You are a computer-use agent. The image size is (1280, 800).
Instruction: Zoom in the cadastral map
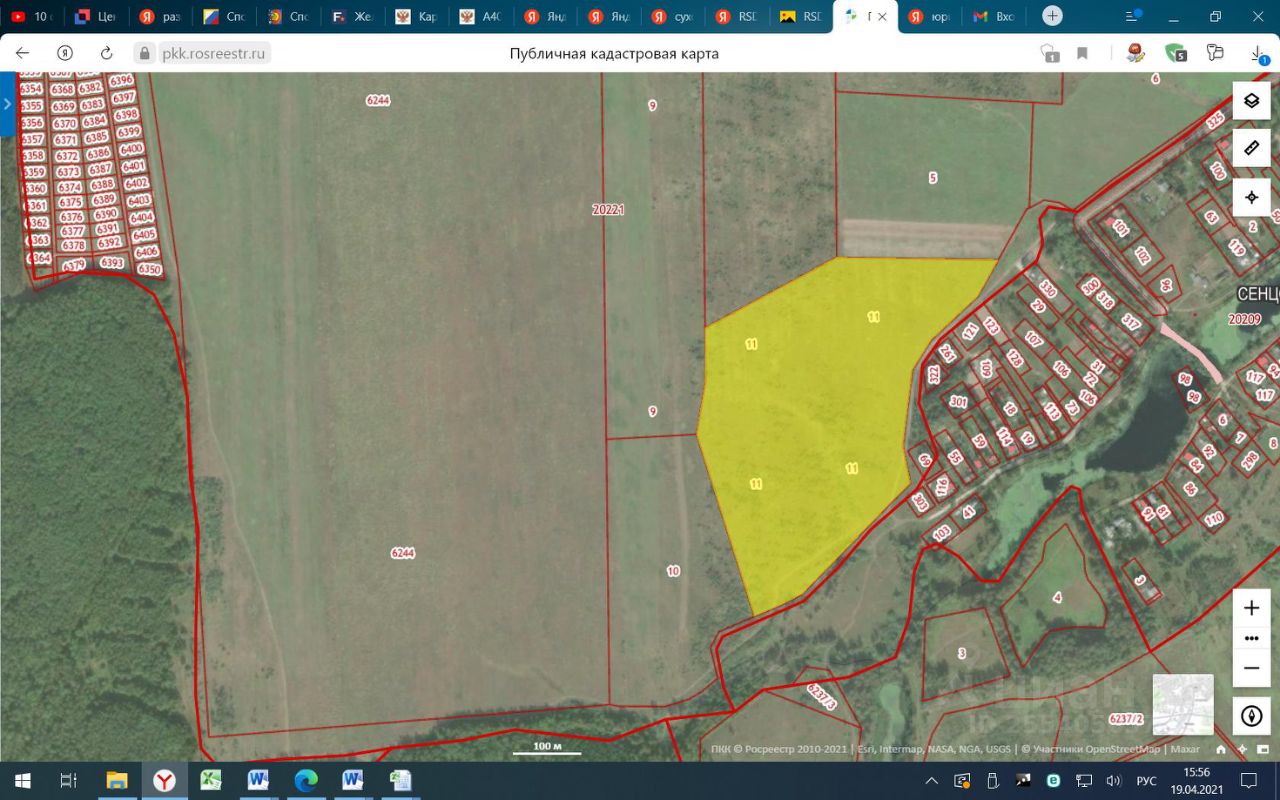[1251, 608]
